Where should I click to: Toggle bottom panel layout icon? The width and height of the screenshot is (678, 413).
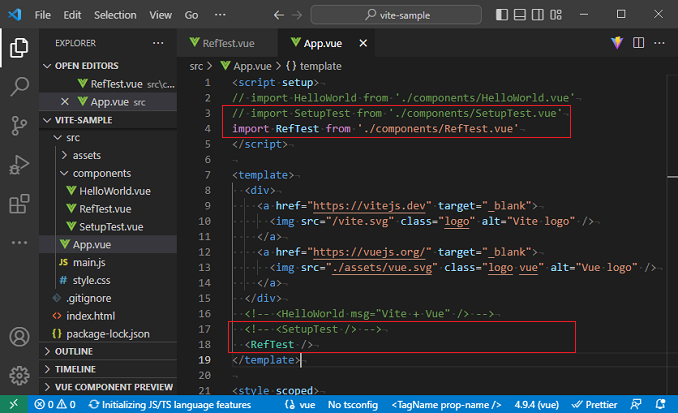pyautogui.click(x=520, y=15)
